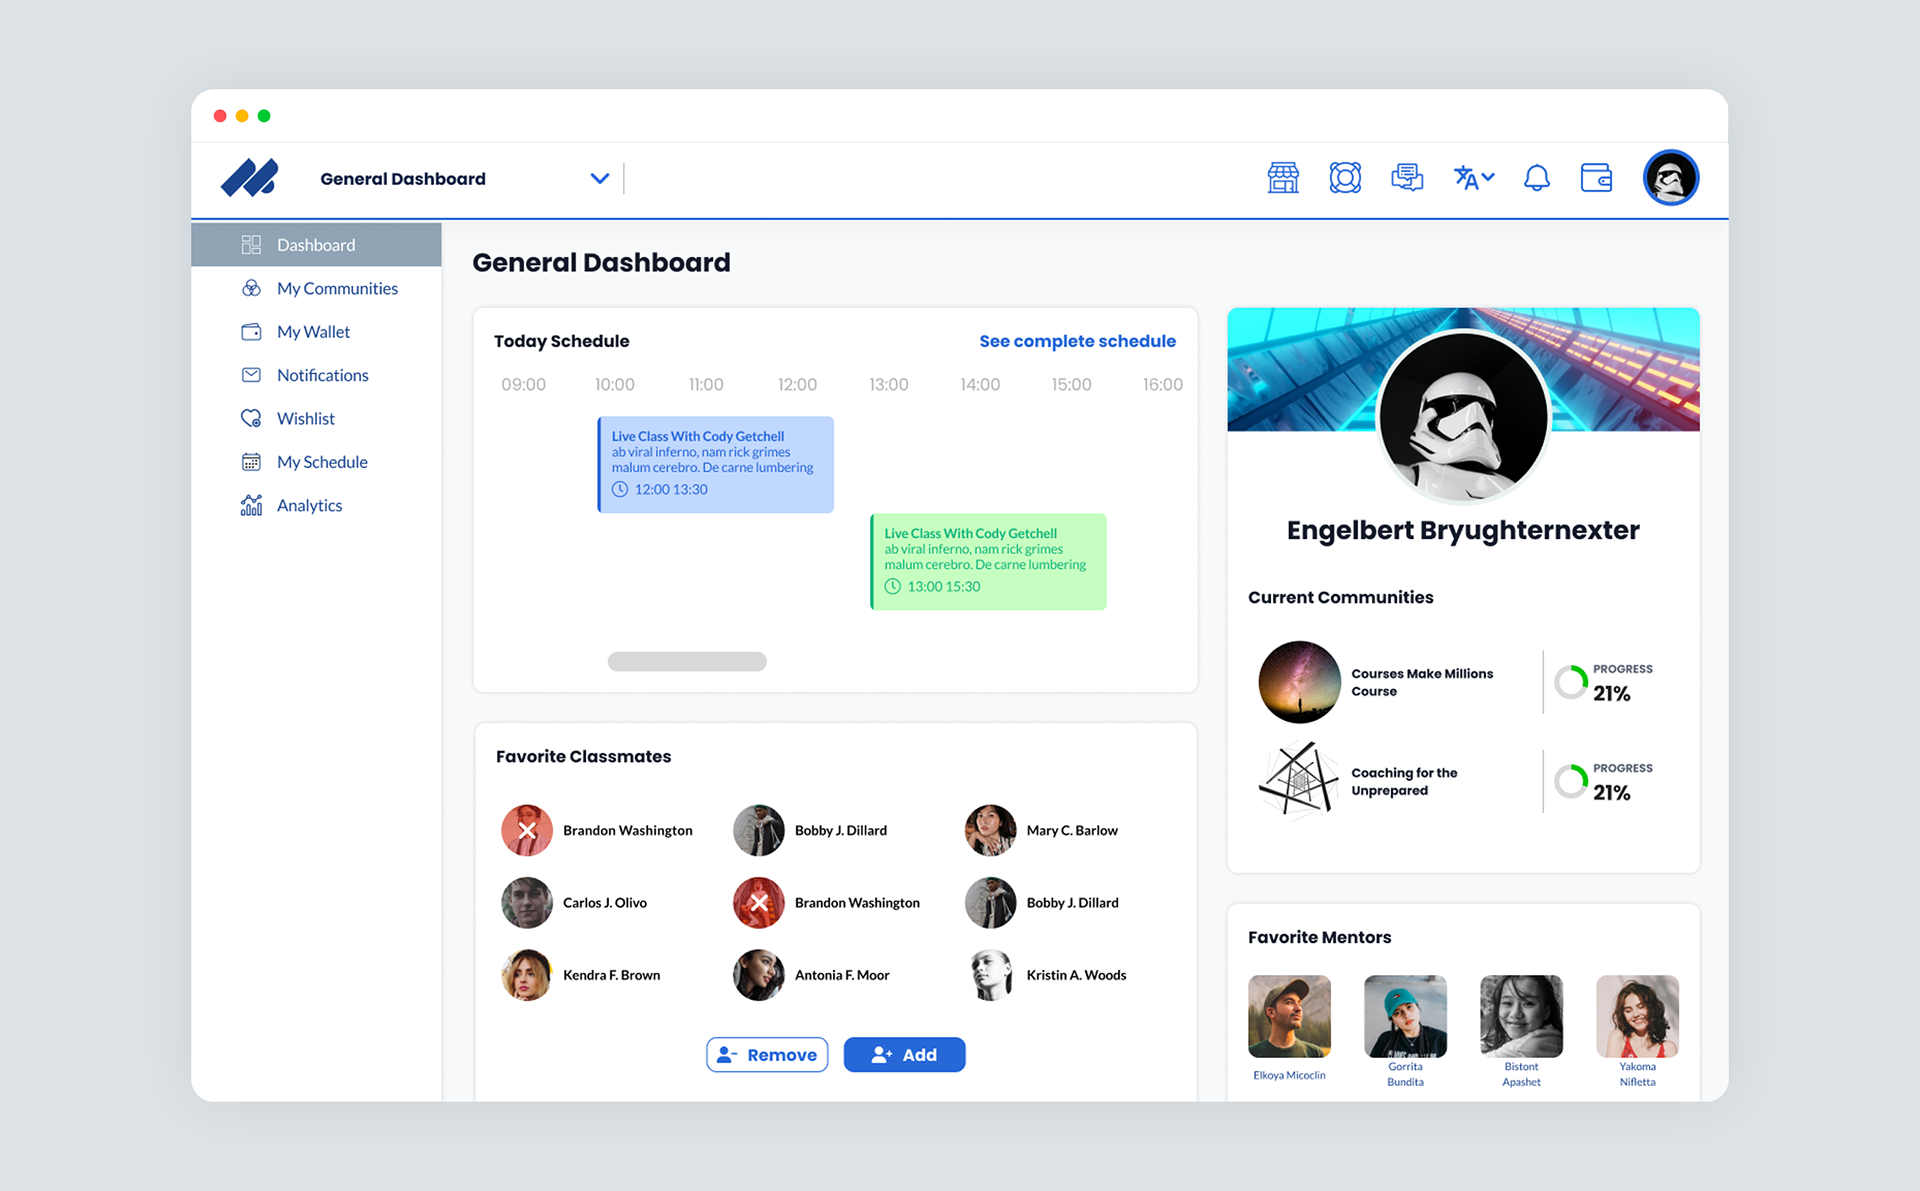Click the My Wallet sidebar icon
Viewport: 1920px width, 1191px height.
[251, 332]
